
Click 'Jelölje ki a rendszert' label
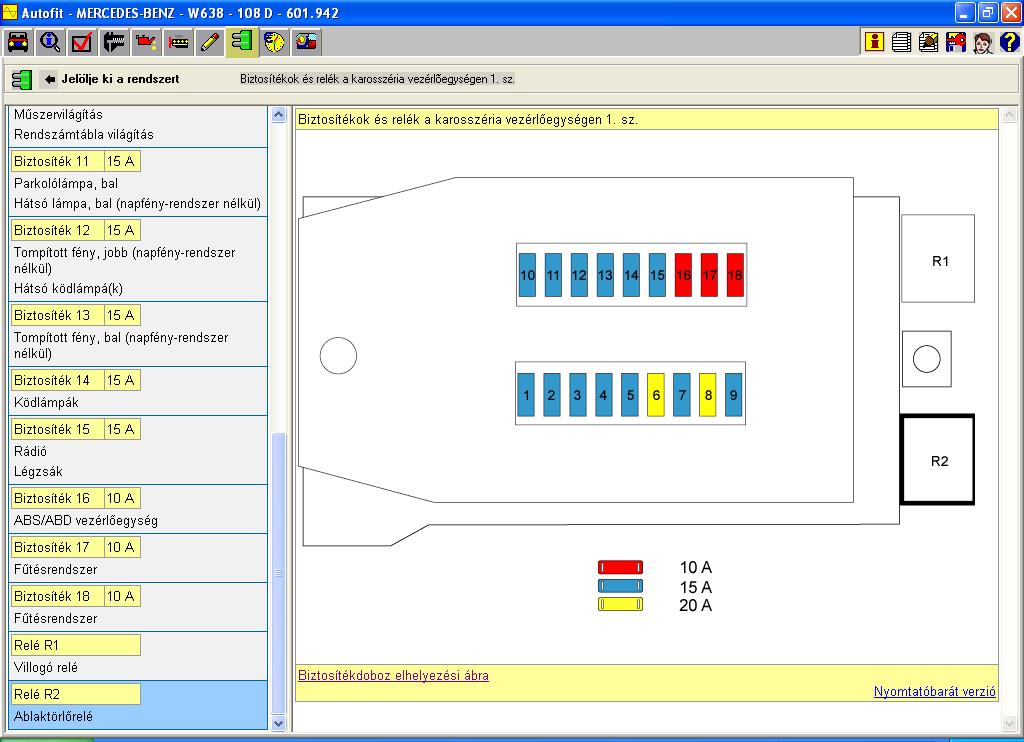click(120, 79)
